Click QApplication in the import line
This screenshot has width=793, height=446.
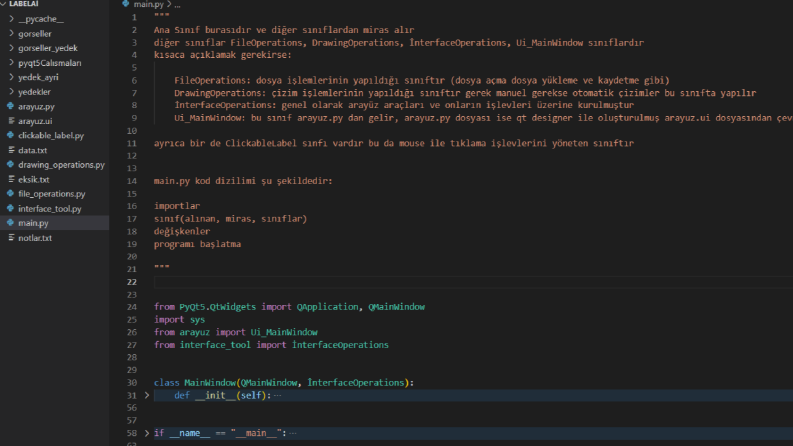327,307
